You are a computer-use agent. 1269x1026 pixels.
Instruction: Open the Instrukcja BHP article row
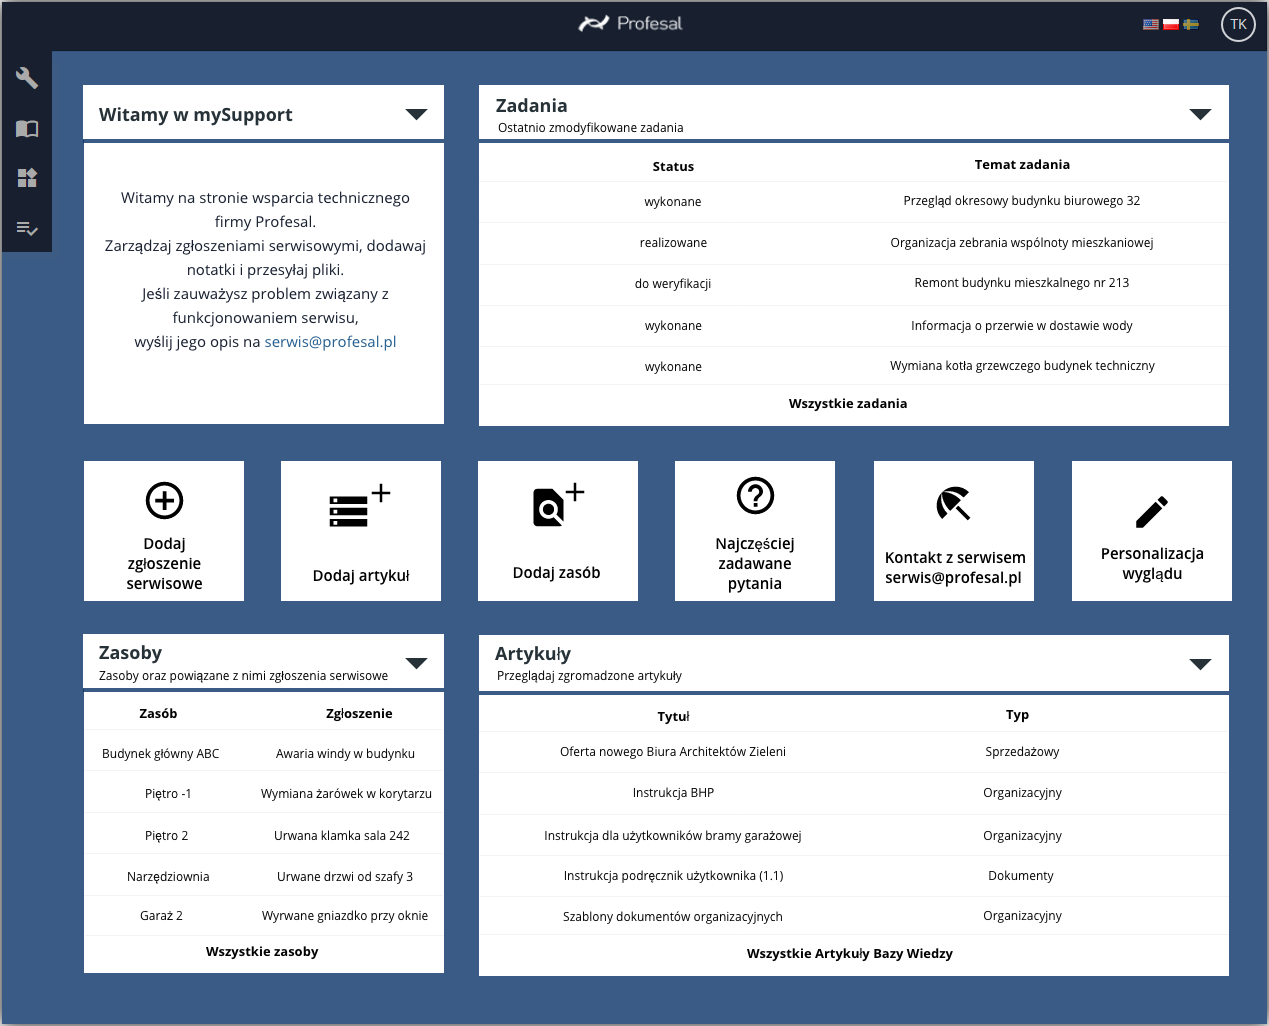tap(673, 793)
